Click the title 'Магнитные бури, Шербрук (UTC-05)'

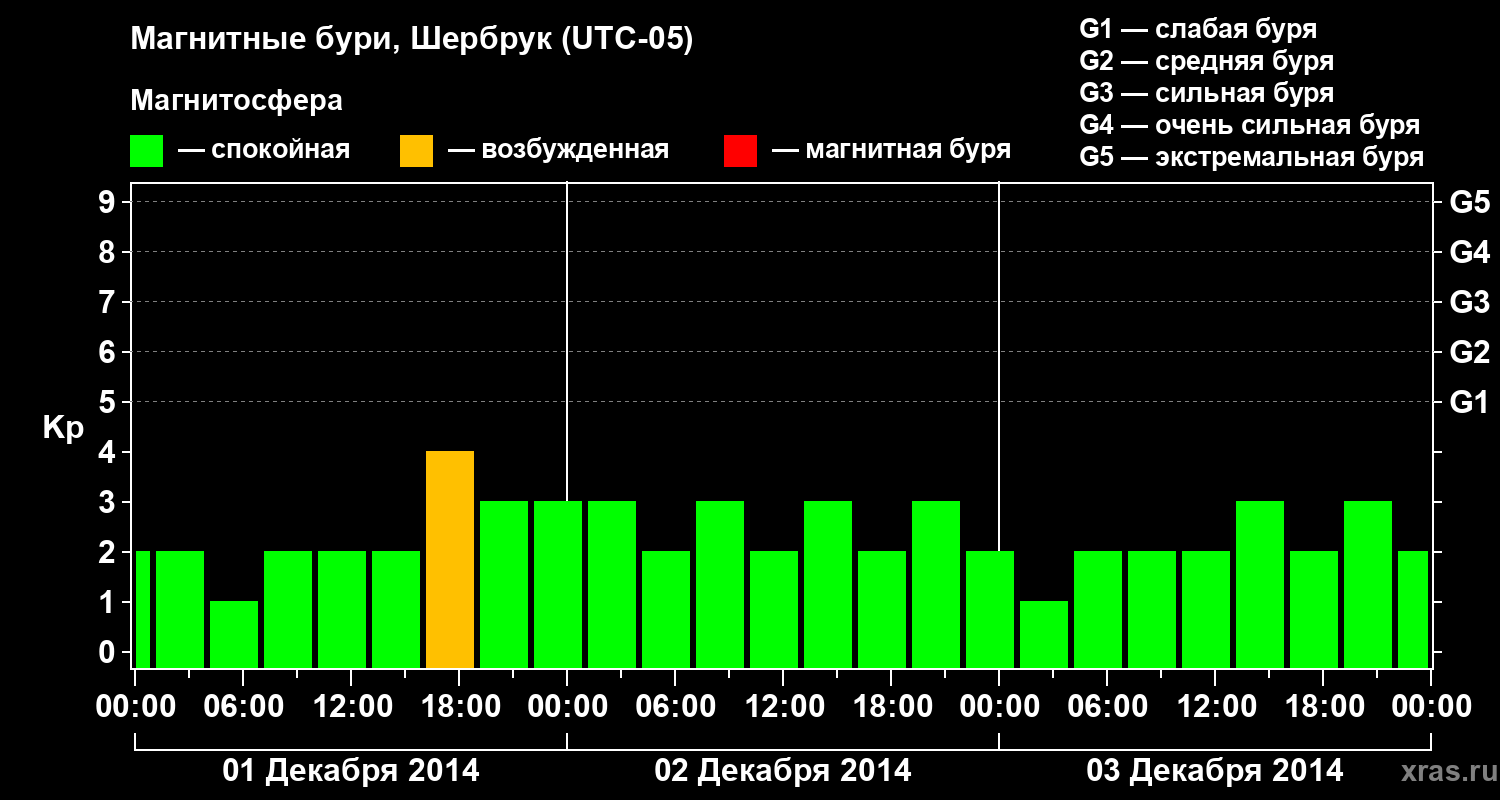tap(411, 41)
